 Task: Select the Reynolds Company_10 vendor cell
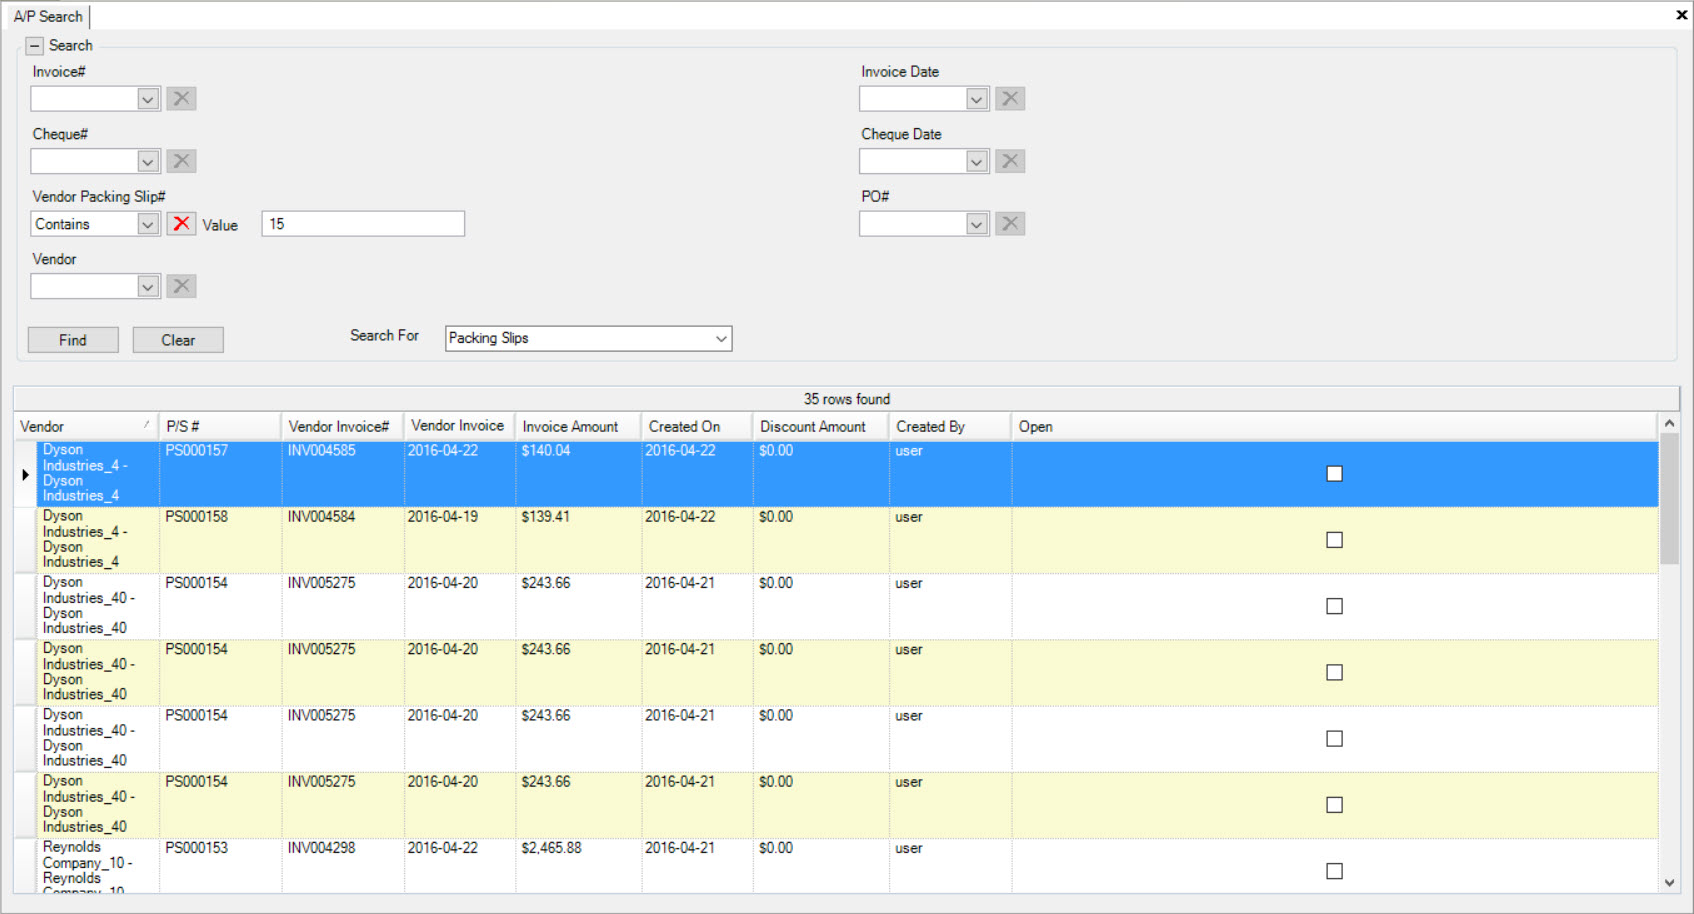97,865
